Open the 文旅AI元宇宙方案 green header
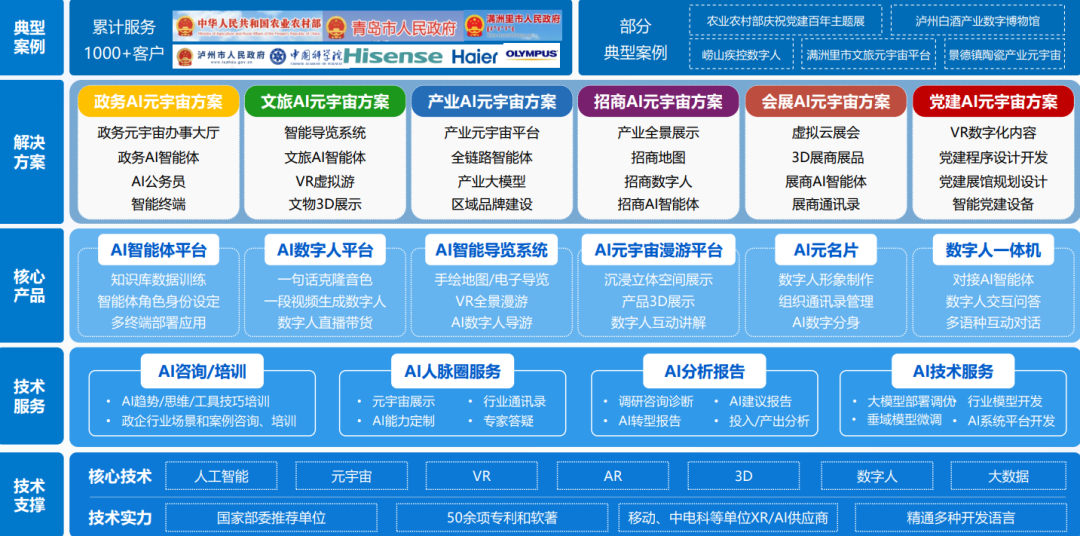The image size is (1080, 536). (325, 101)
